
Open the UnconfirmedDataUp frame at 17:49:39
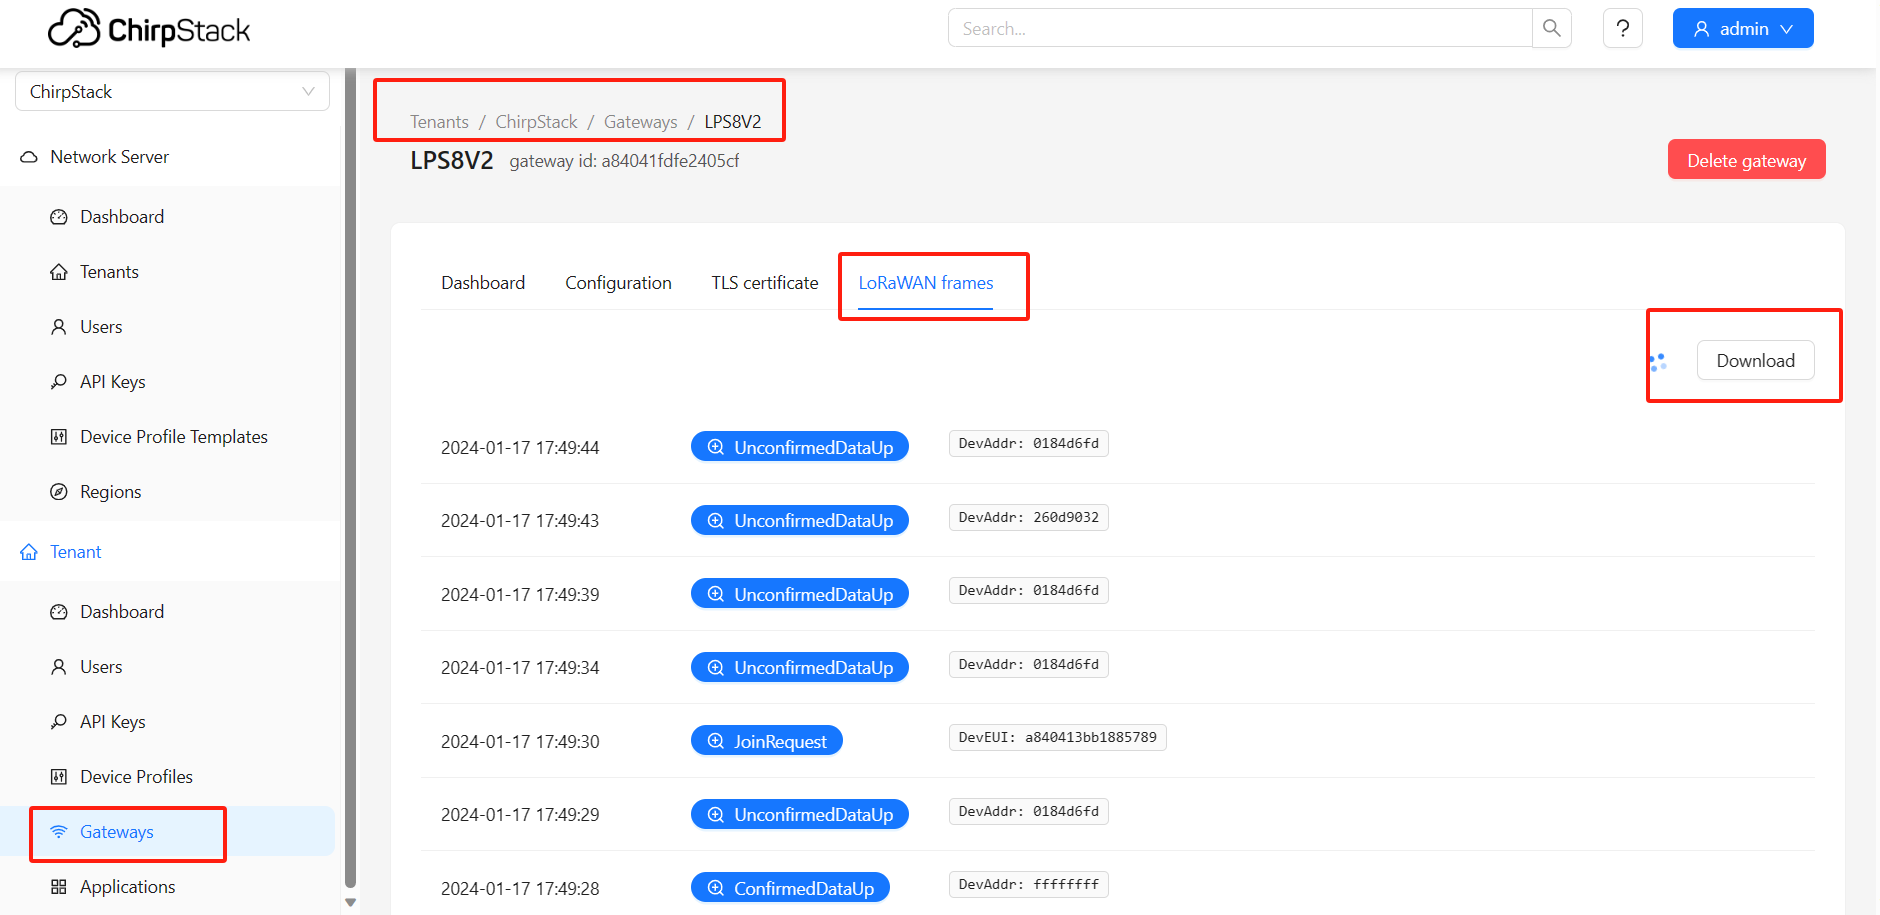(800, 594)
